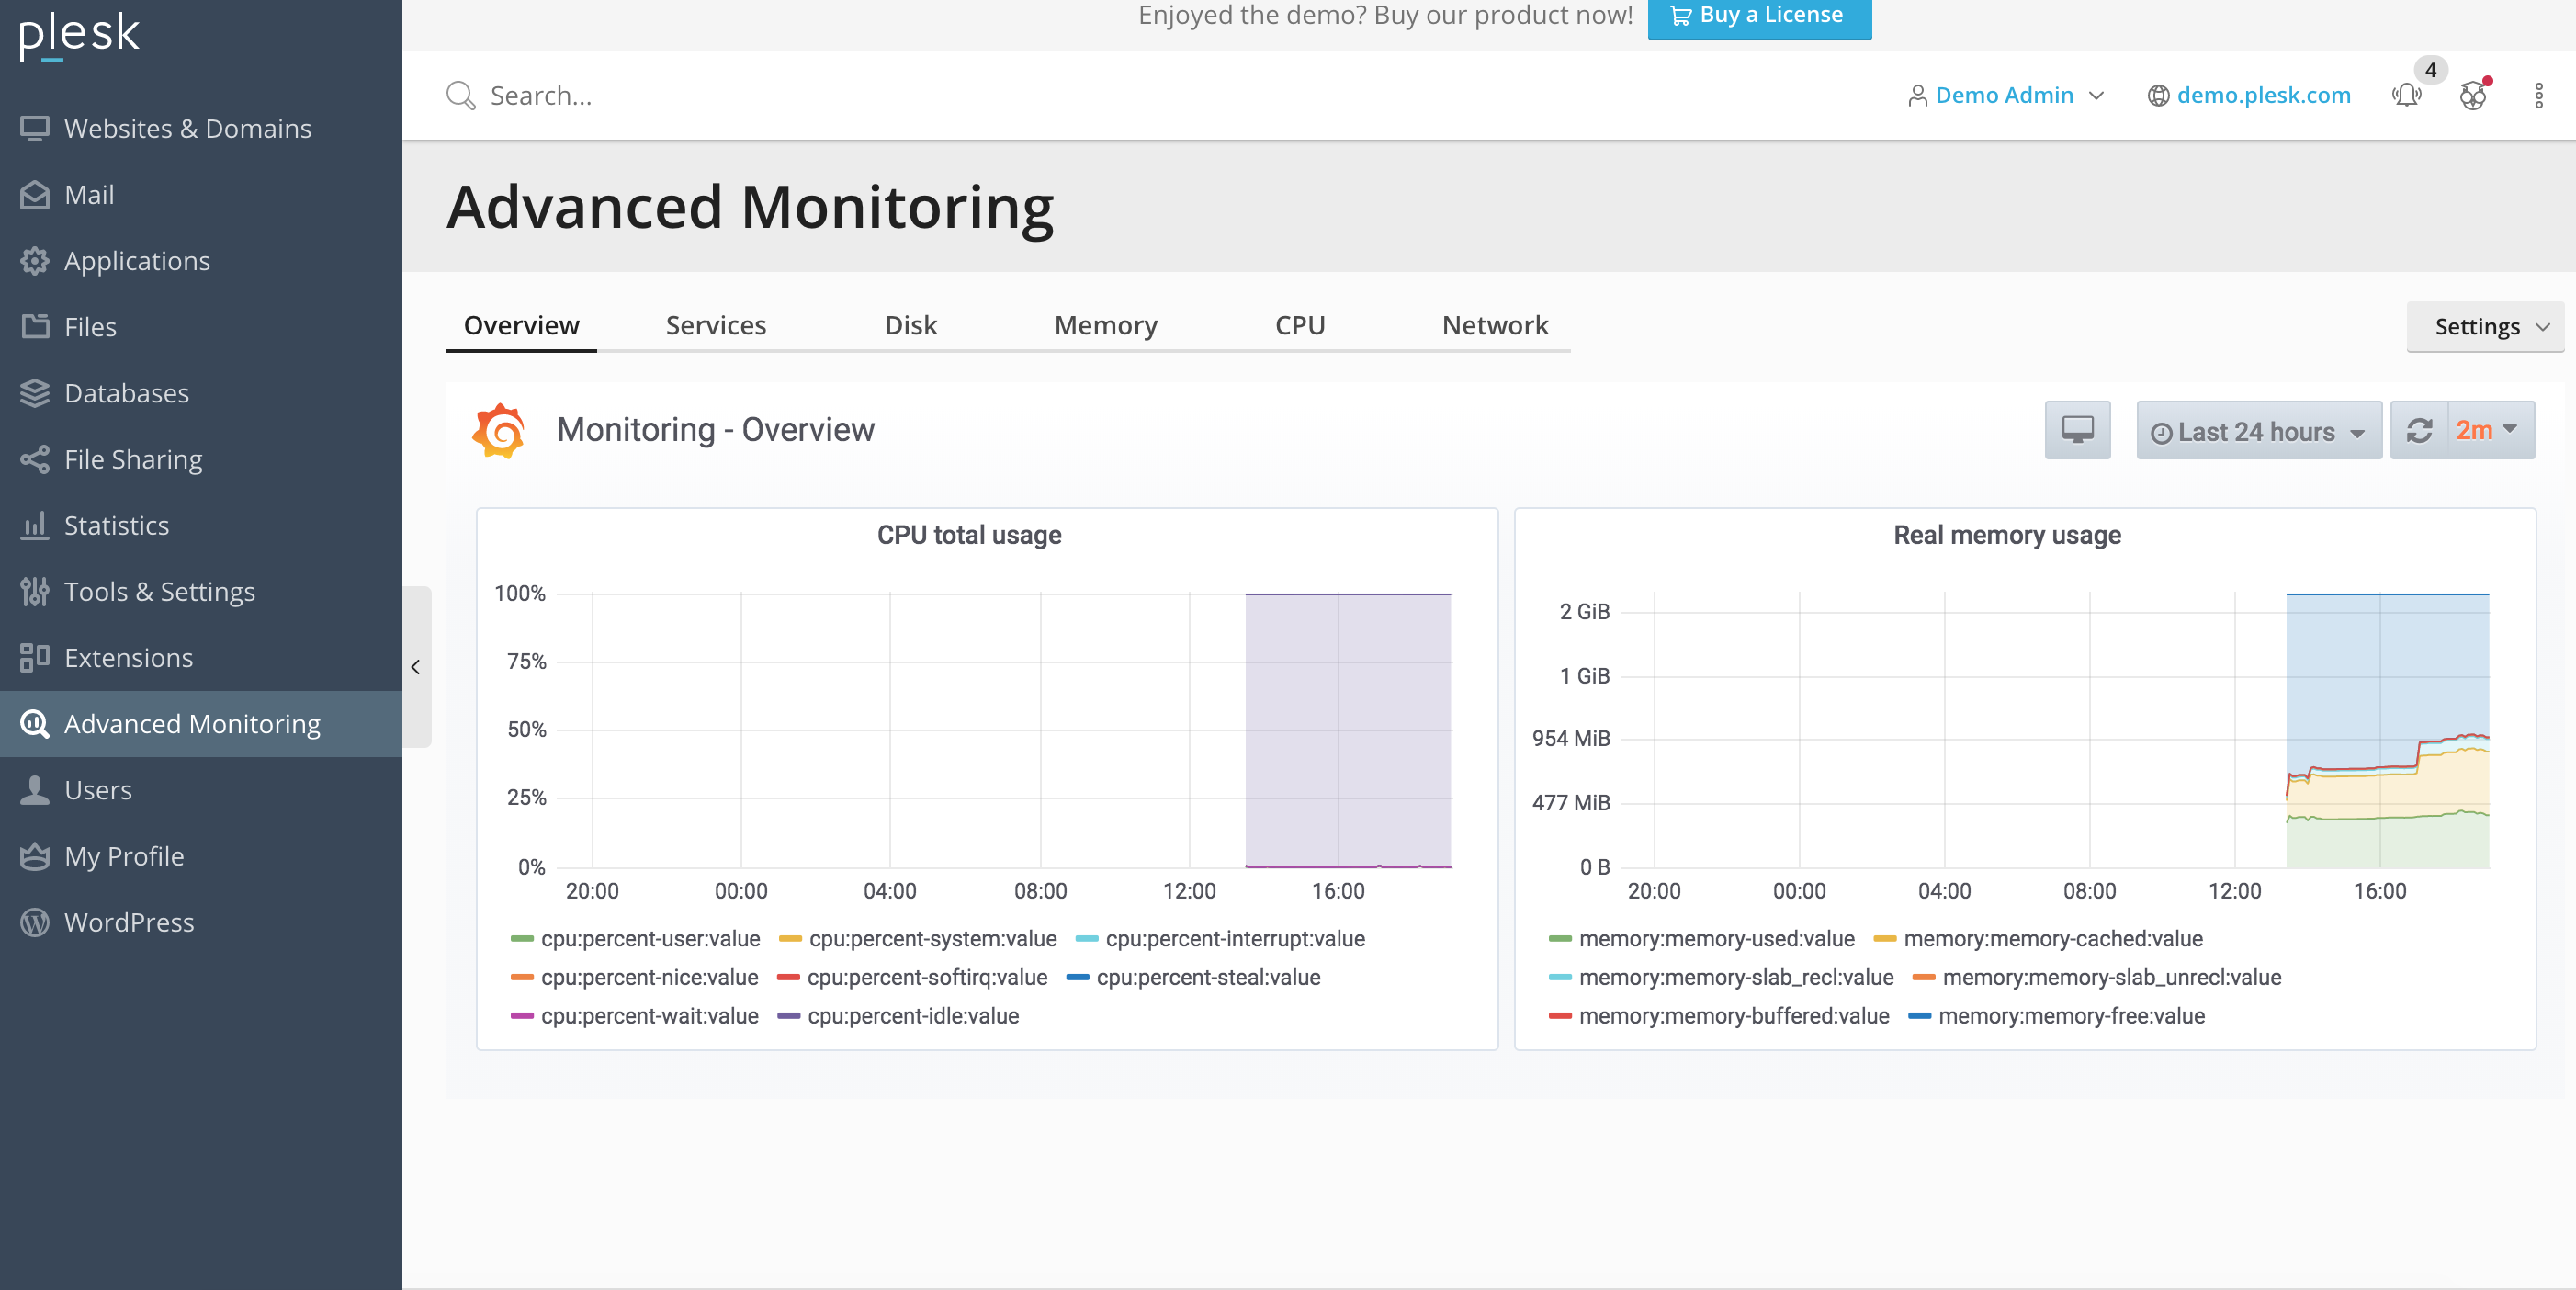This screenshot has height=1290, width=2576.
Task: Open Websites & Domains monitor icon
Action: (x=35, y=128)
